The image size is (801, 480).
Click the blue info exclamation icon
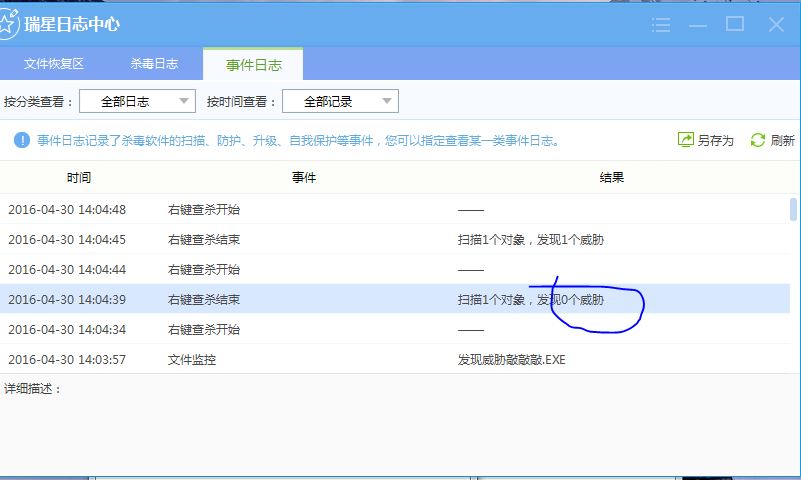point(21,140)
